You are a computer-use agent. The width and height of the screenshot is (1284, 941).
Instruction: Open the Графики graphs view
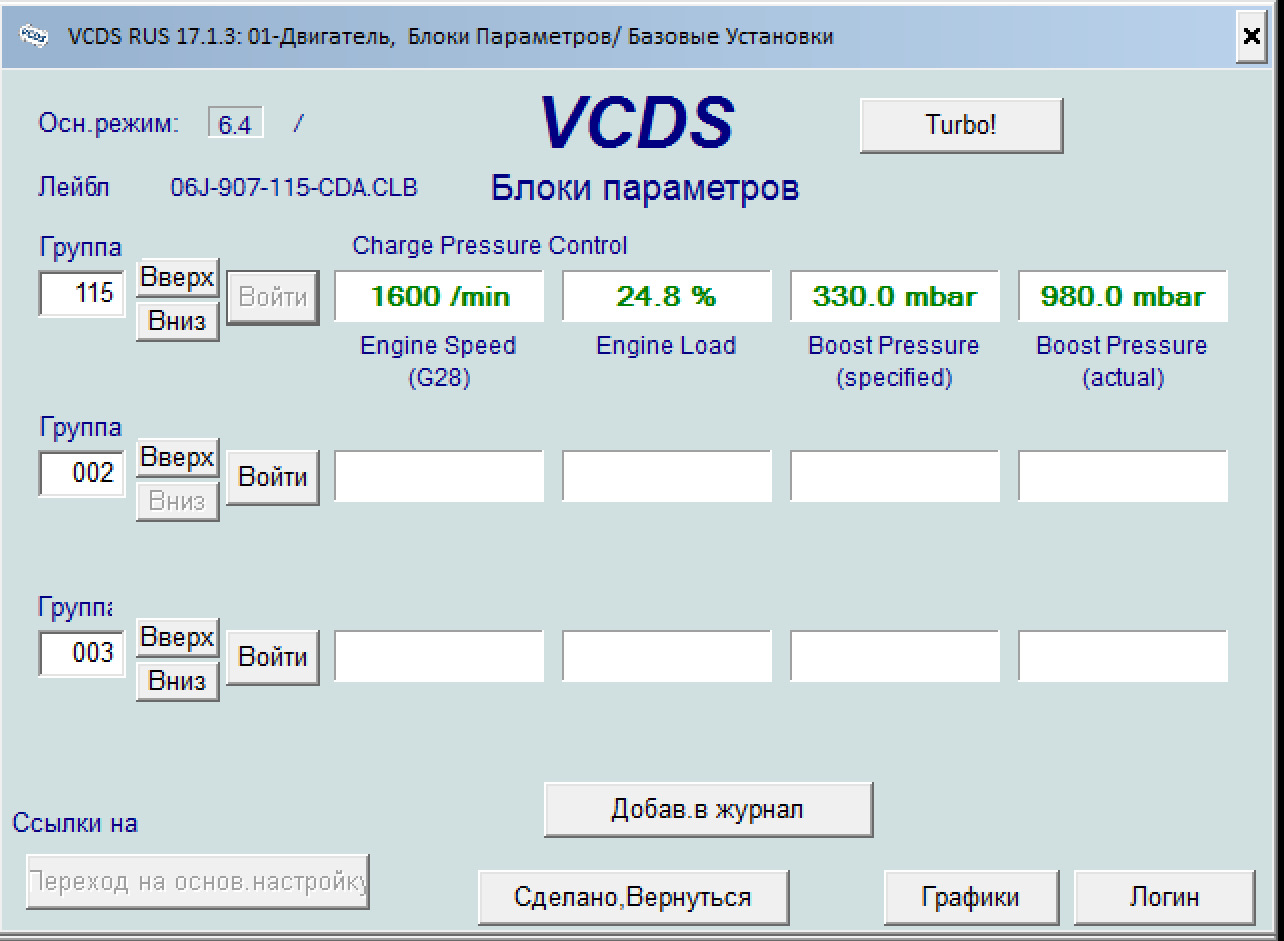tap(971, 897)
